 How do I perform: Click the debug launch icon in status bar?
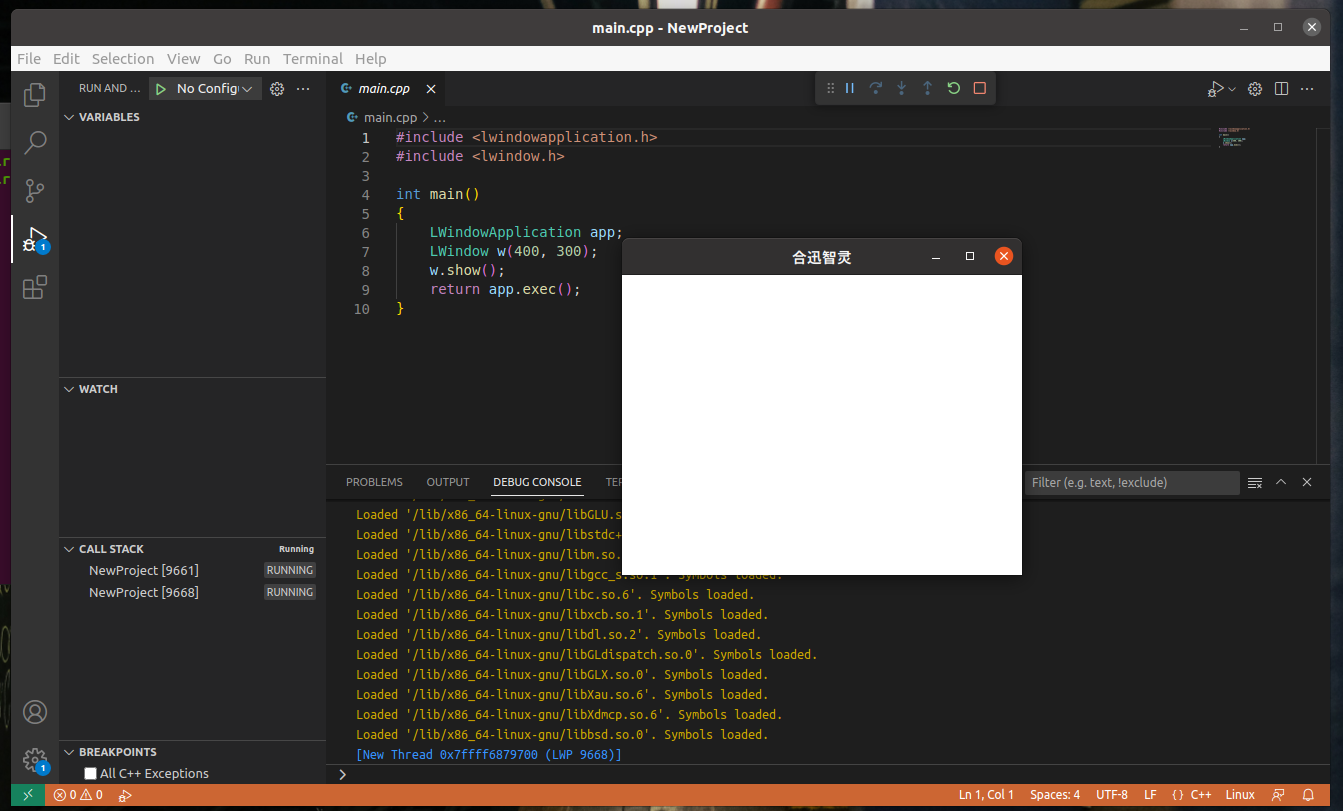pyautogui.click(x=126, y=795)
